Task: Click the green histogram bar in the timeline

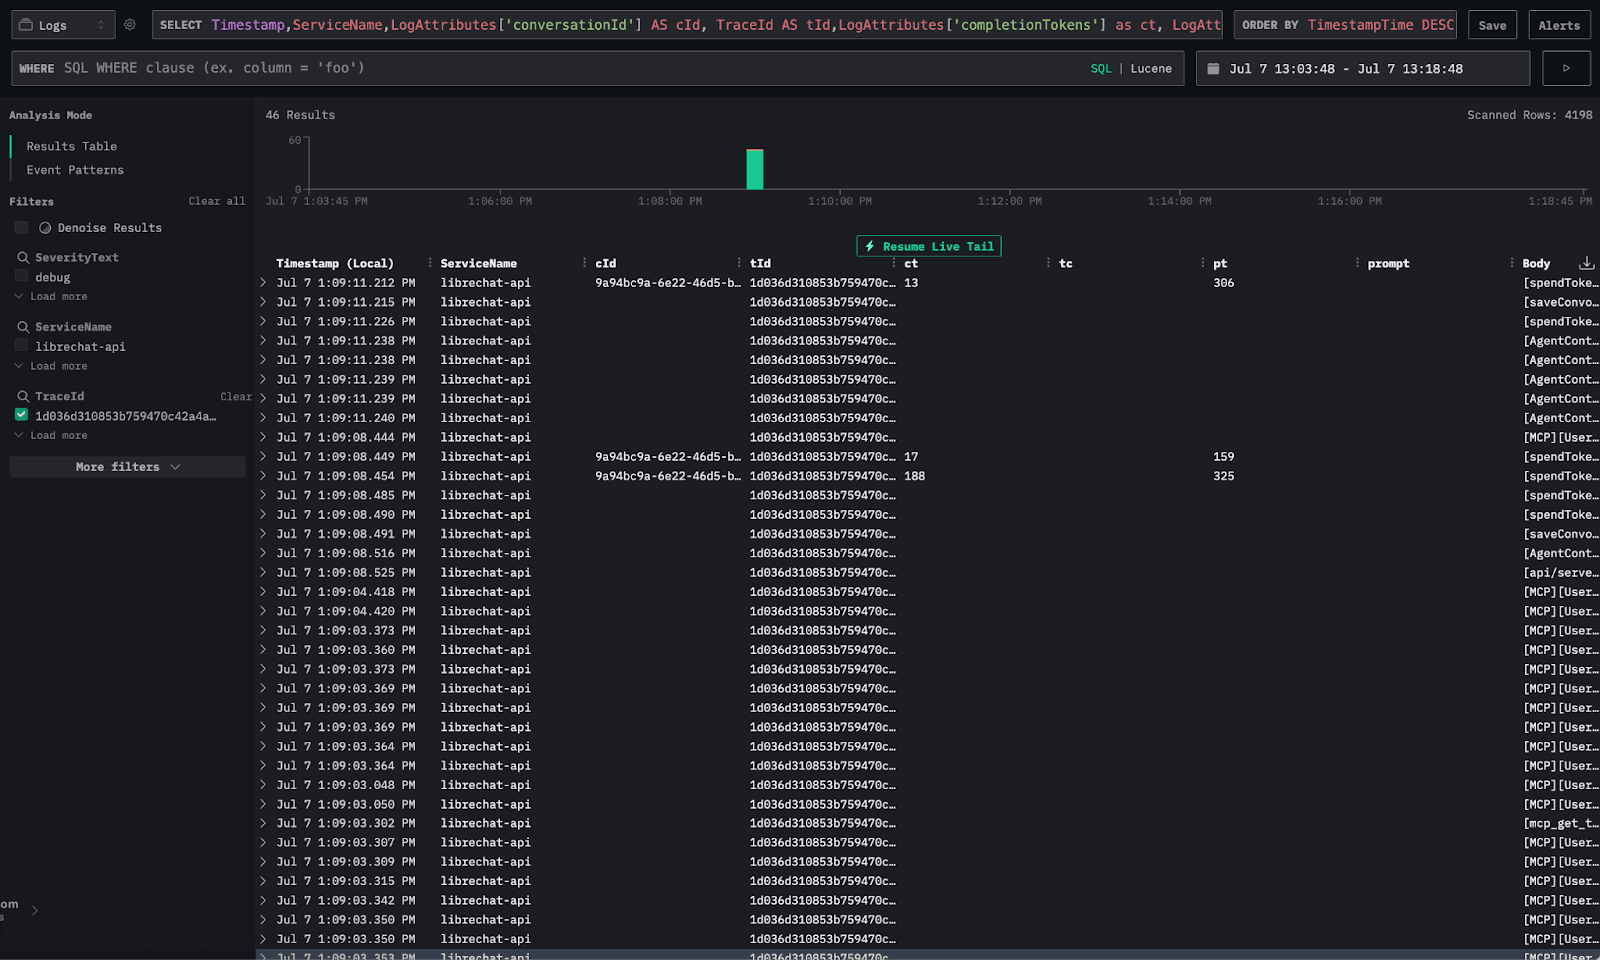Action: [x=754, y=169]
